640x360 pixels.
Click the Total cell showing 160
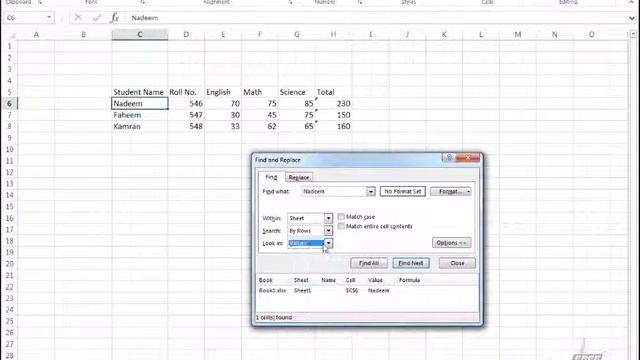[x=333, y=127]
